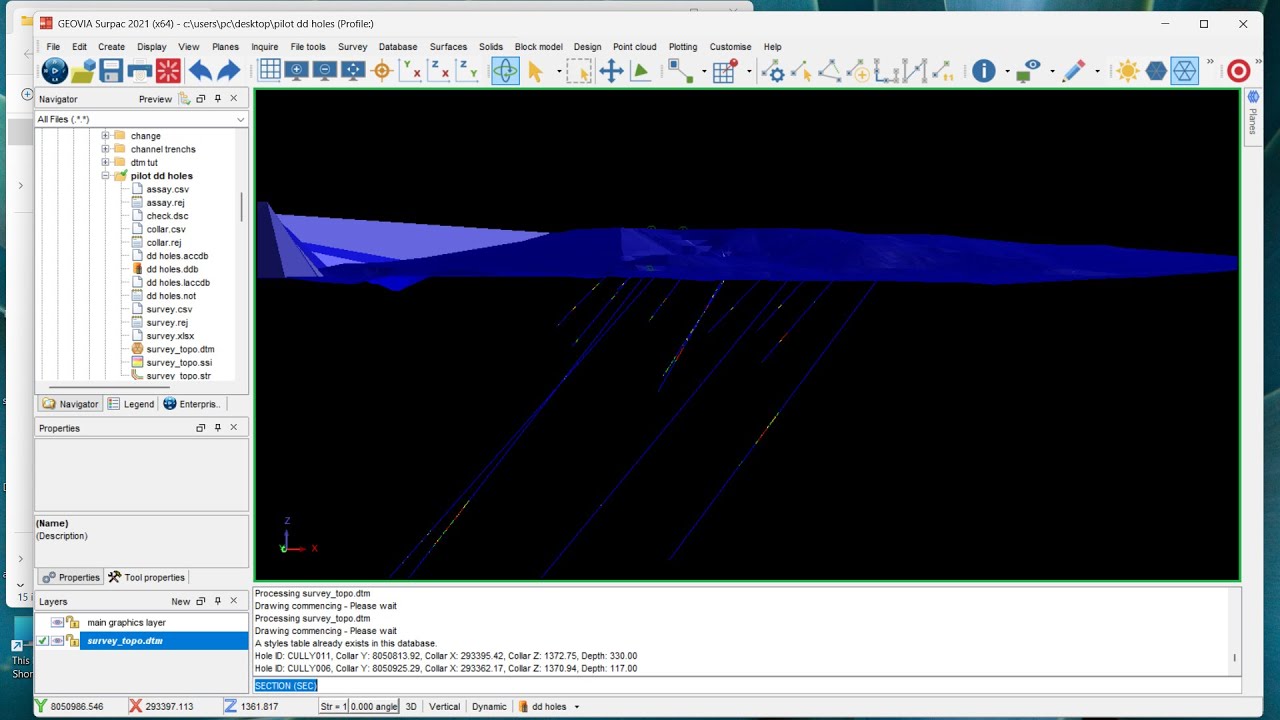The height and width of the screenshot is (720, 1280).
Task: Select the yellow pointer selection tool
Action: 535,71
